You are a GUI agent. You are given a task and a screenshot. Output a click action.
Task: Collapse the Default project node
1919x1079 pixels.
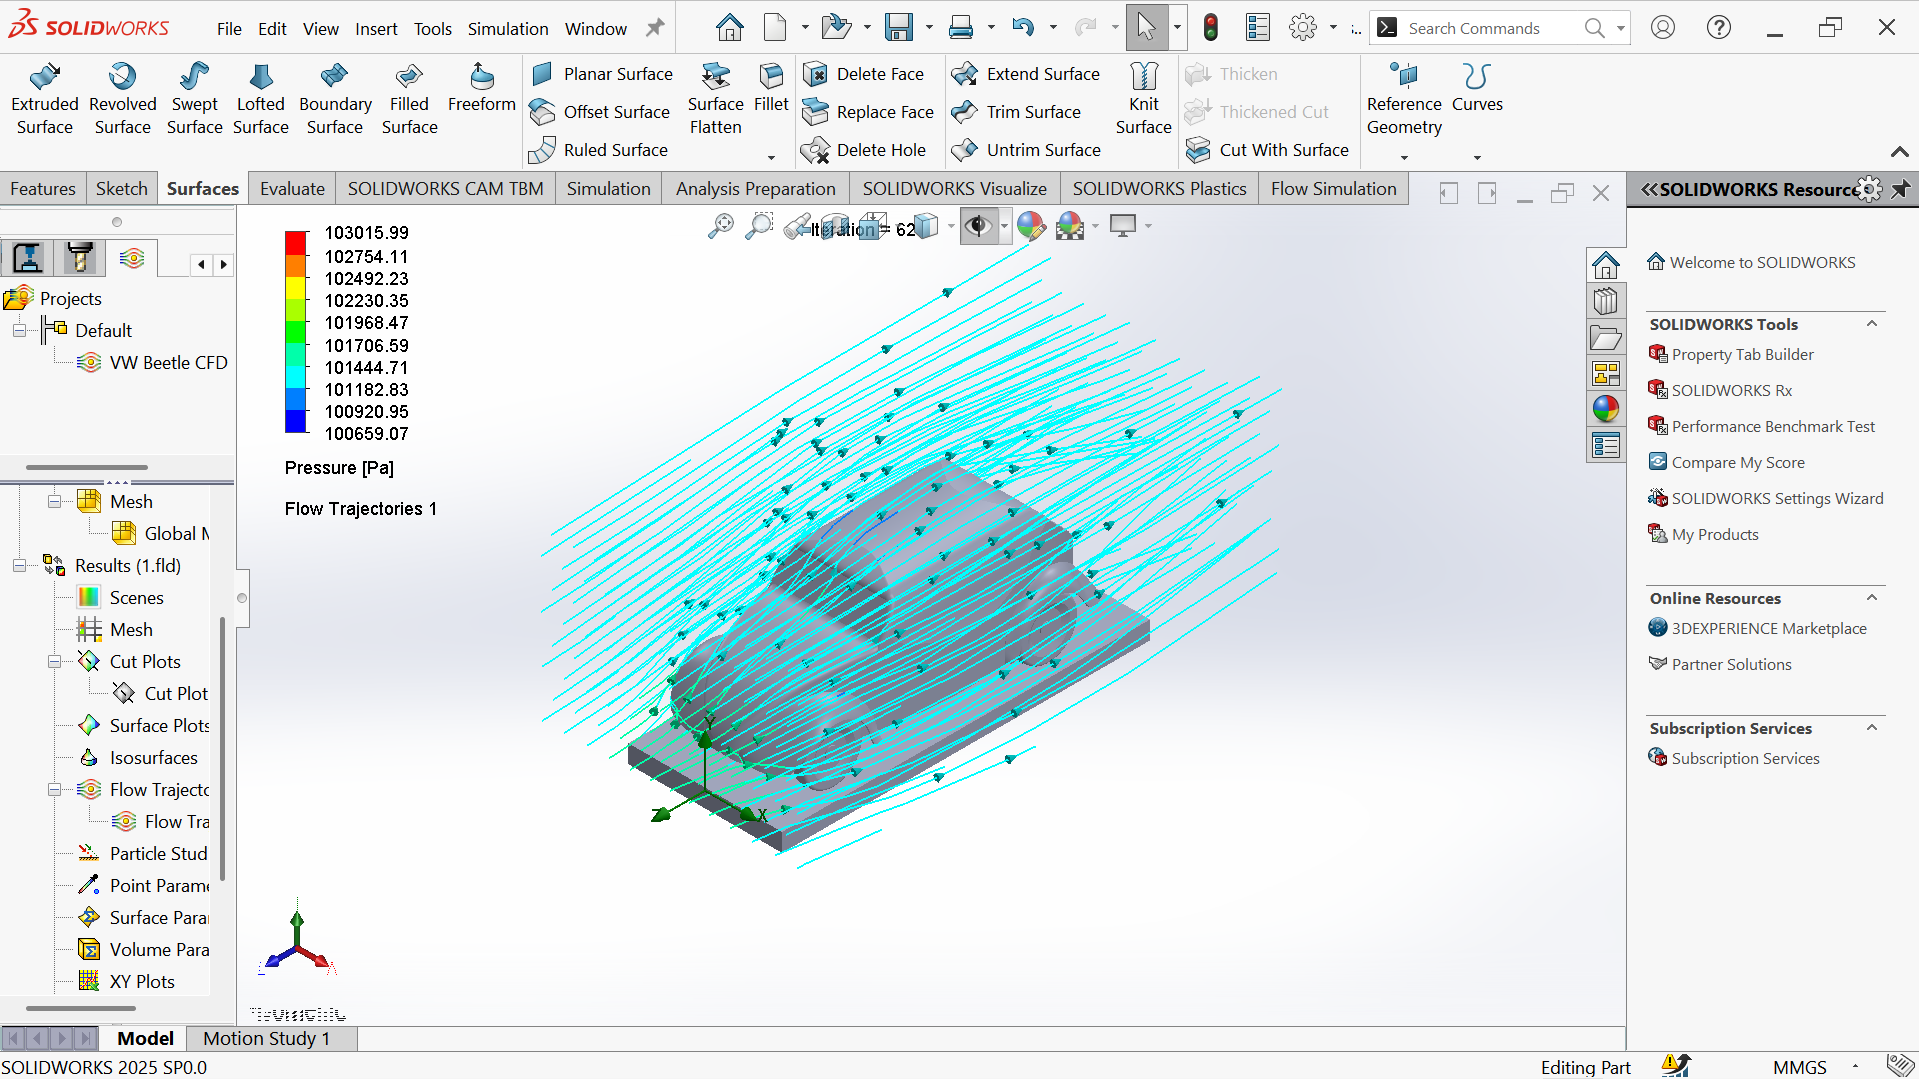click(19, 331)
